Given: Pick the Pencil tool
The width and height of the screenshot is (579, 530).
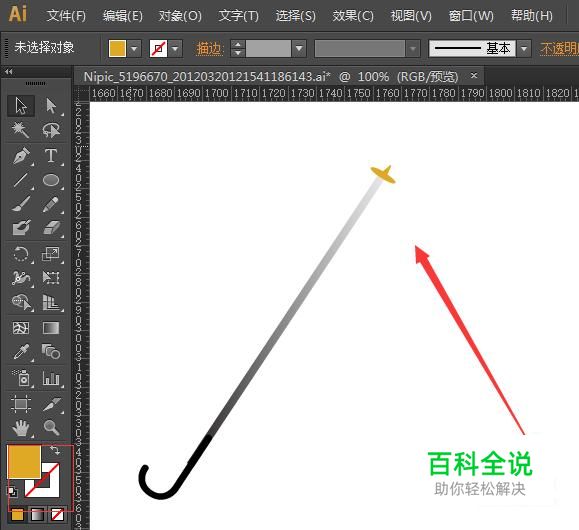Looking at the screenshot, I should 51,204.
